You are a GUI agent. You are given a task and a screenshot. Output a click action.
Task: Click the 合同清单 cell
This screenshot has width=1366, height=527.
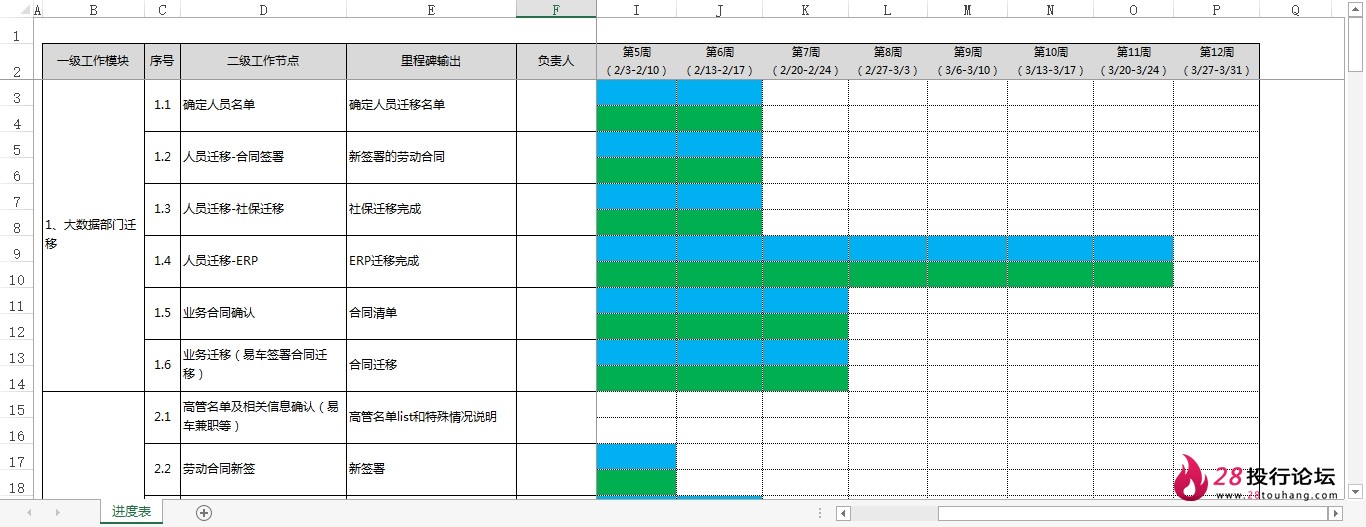[431, 313]
